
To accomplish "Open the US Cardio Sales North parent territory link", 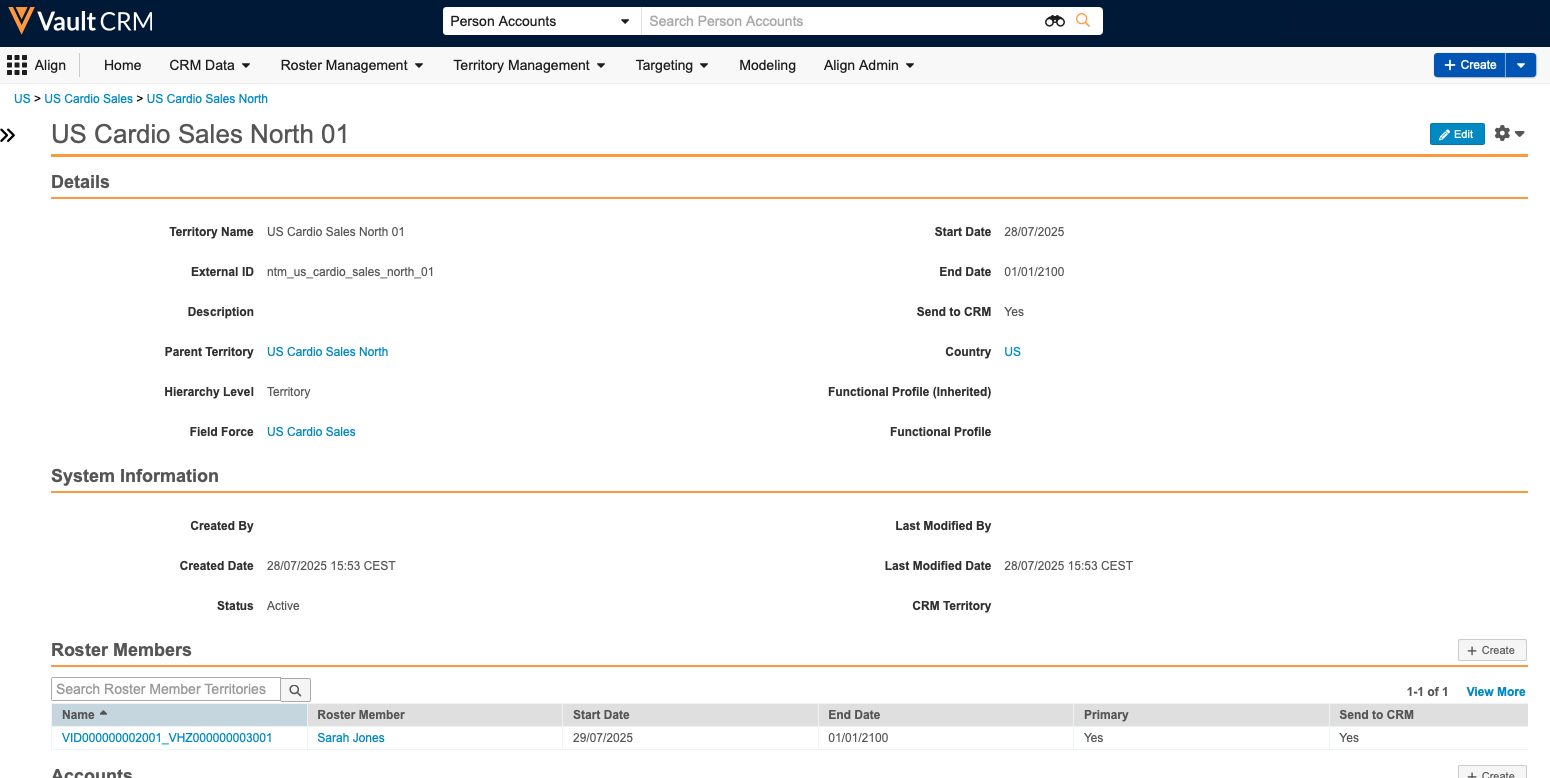I will [x=327, y=352].
